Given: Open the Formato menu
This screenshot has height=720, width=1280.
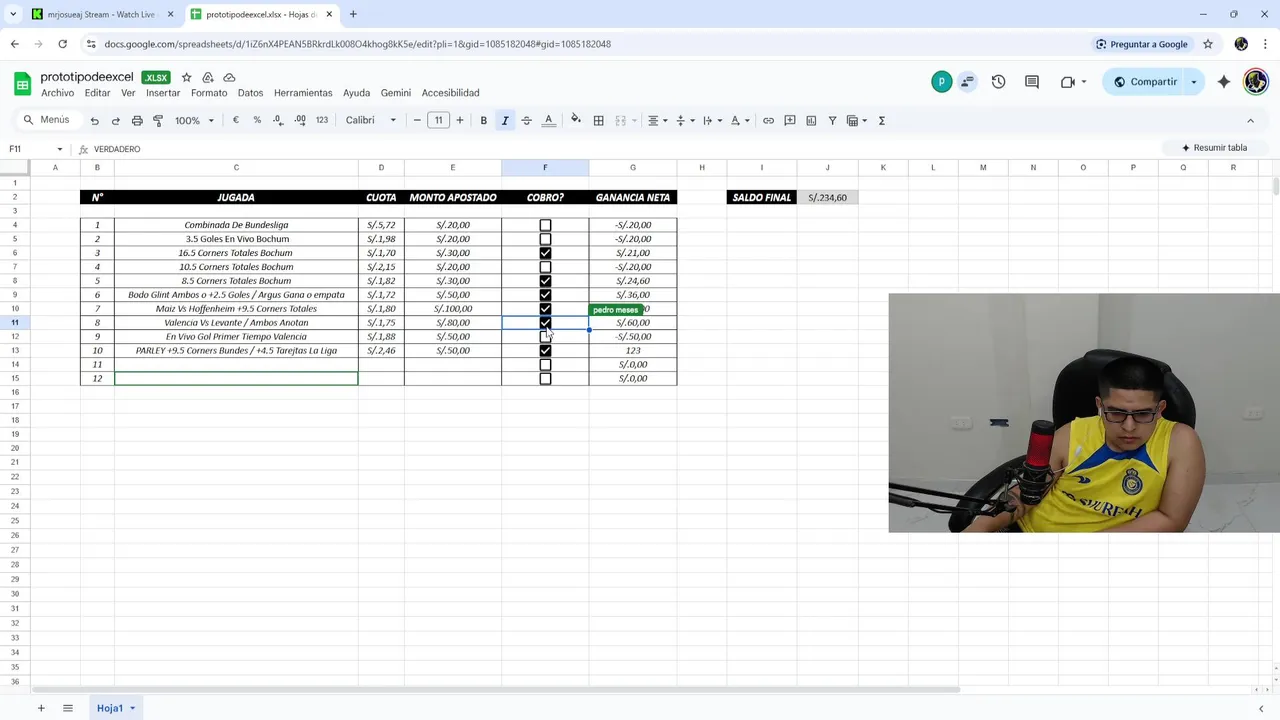Looking at the screenshot, I should click(209, 93).
